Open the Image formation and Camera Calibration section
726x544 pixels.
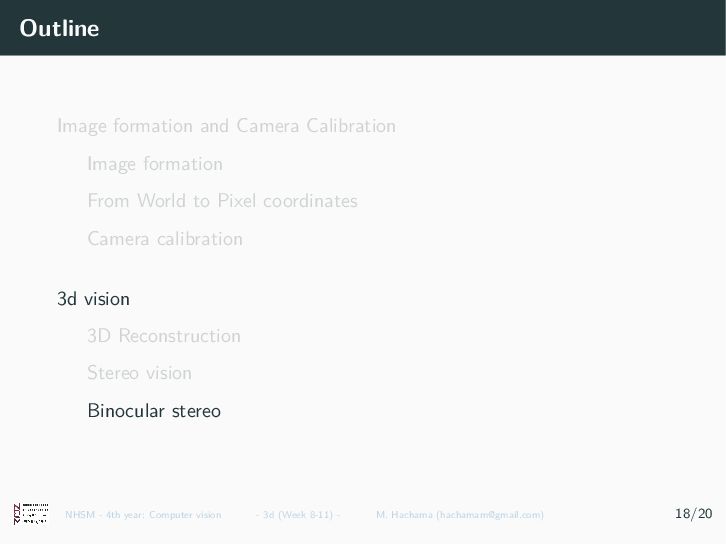point(226,126)
